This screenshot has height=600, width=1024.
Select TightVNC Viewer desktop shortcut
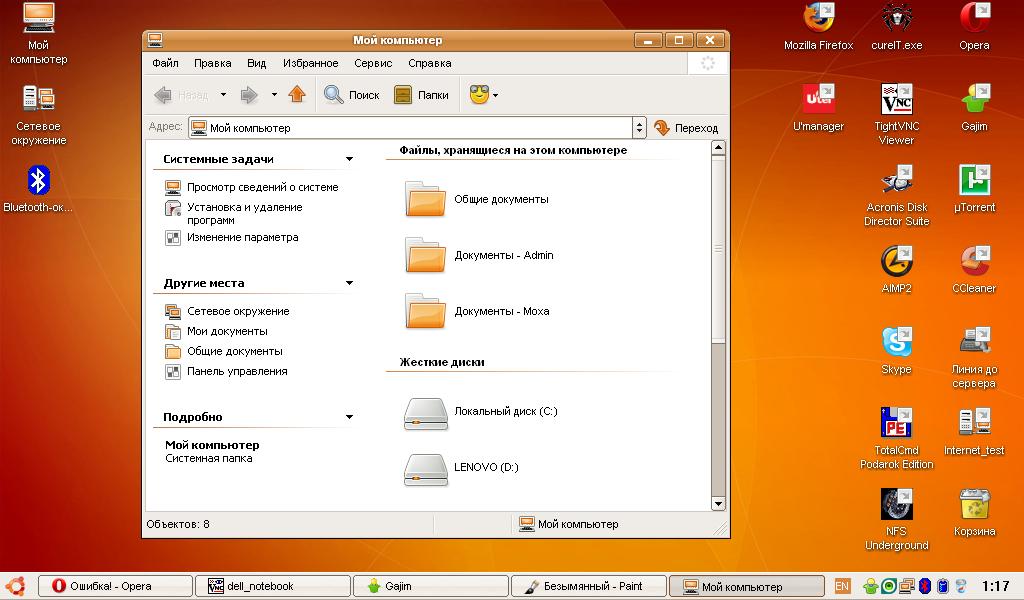click(897, 115)
